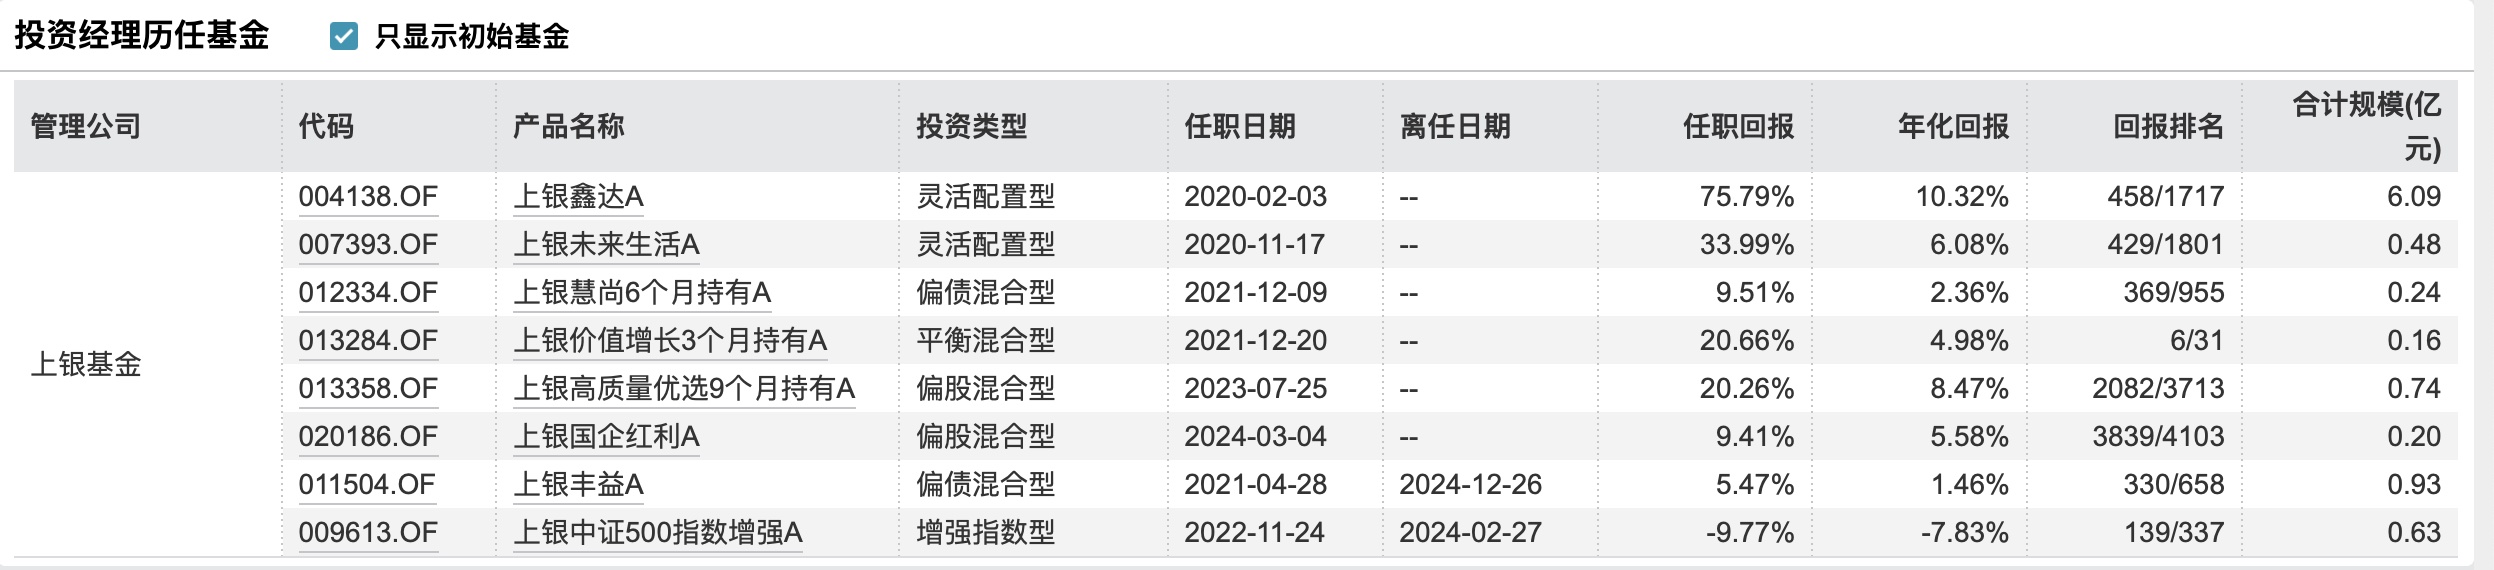Click fund code 013358.OF
Viewport: 2494px width, 570px height.
tap(368, 389)
